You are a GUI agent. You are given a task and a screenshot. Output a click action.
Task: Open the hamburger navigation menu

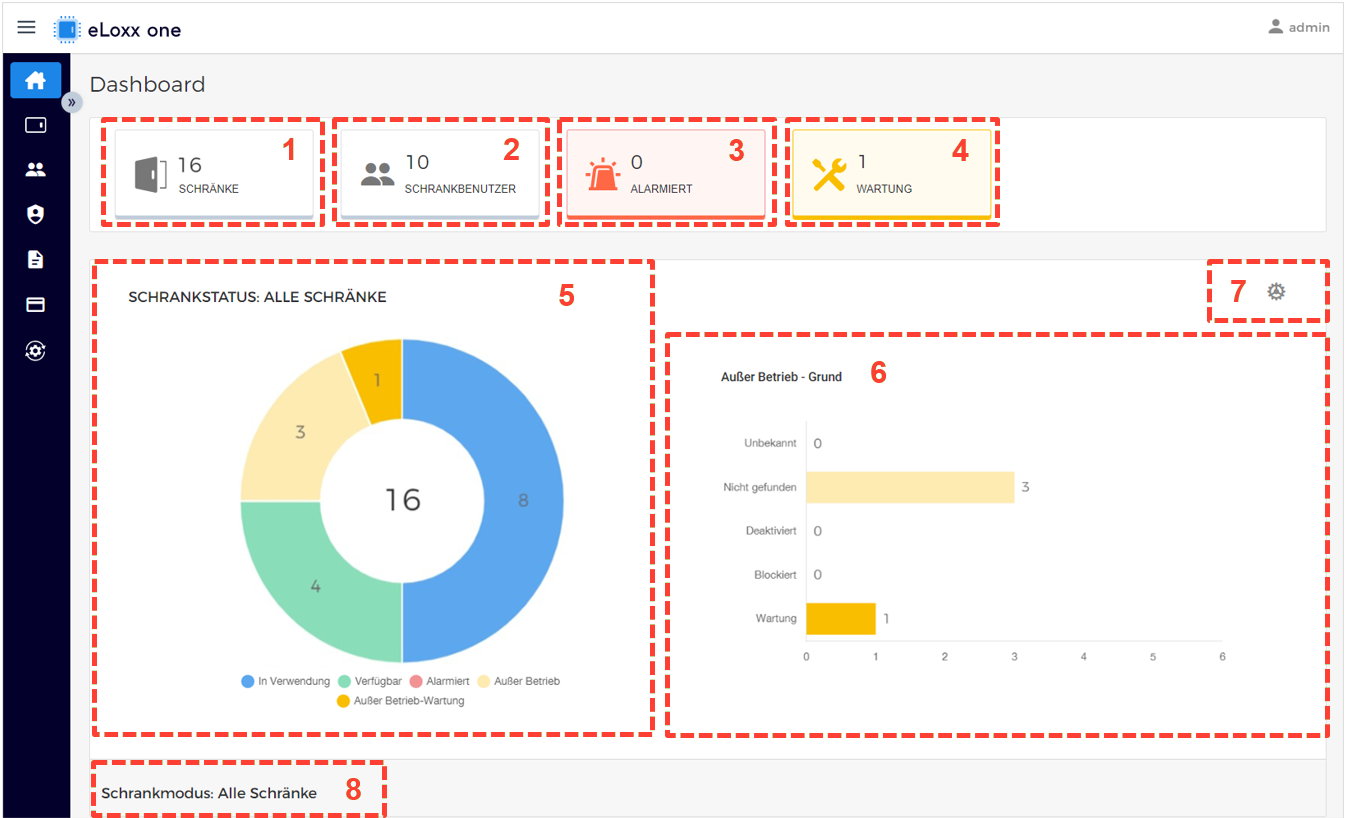27,28
